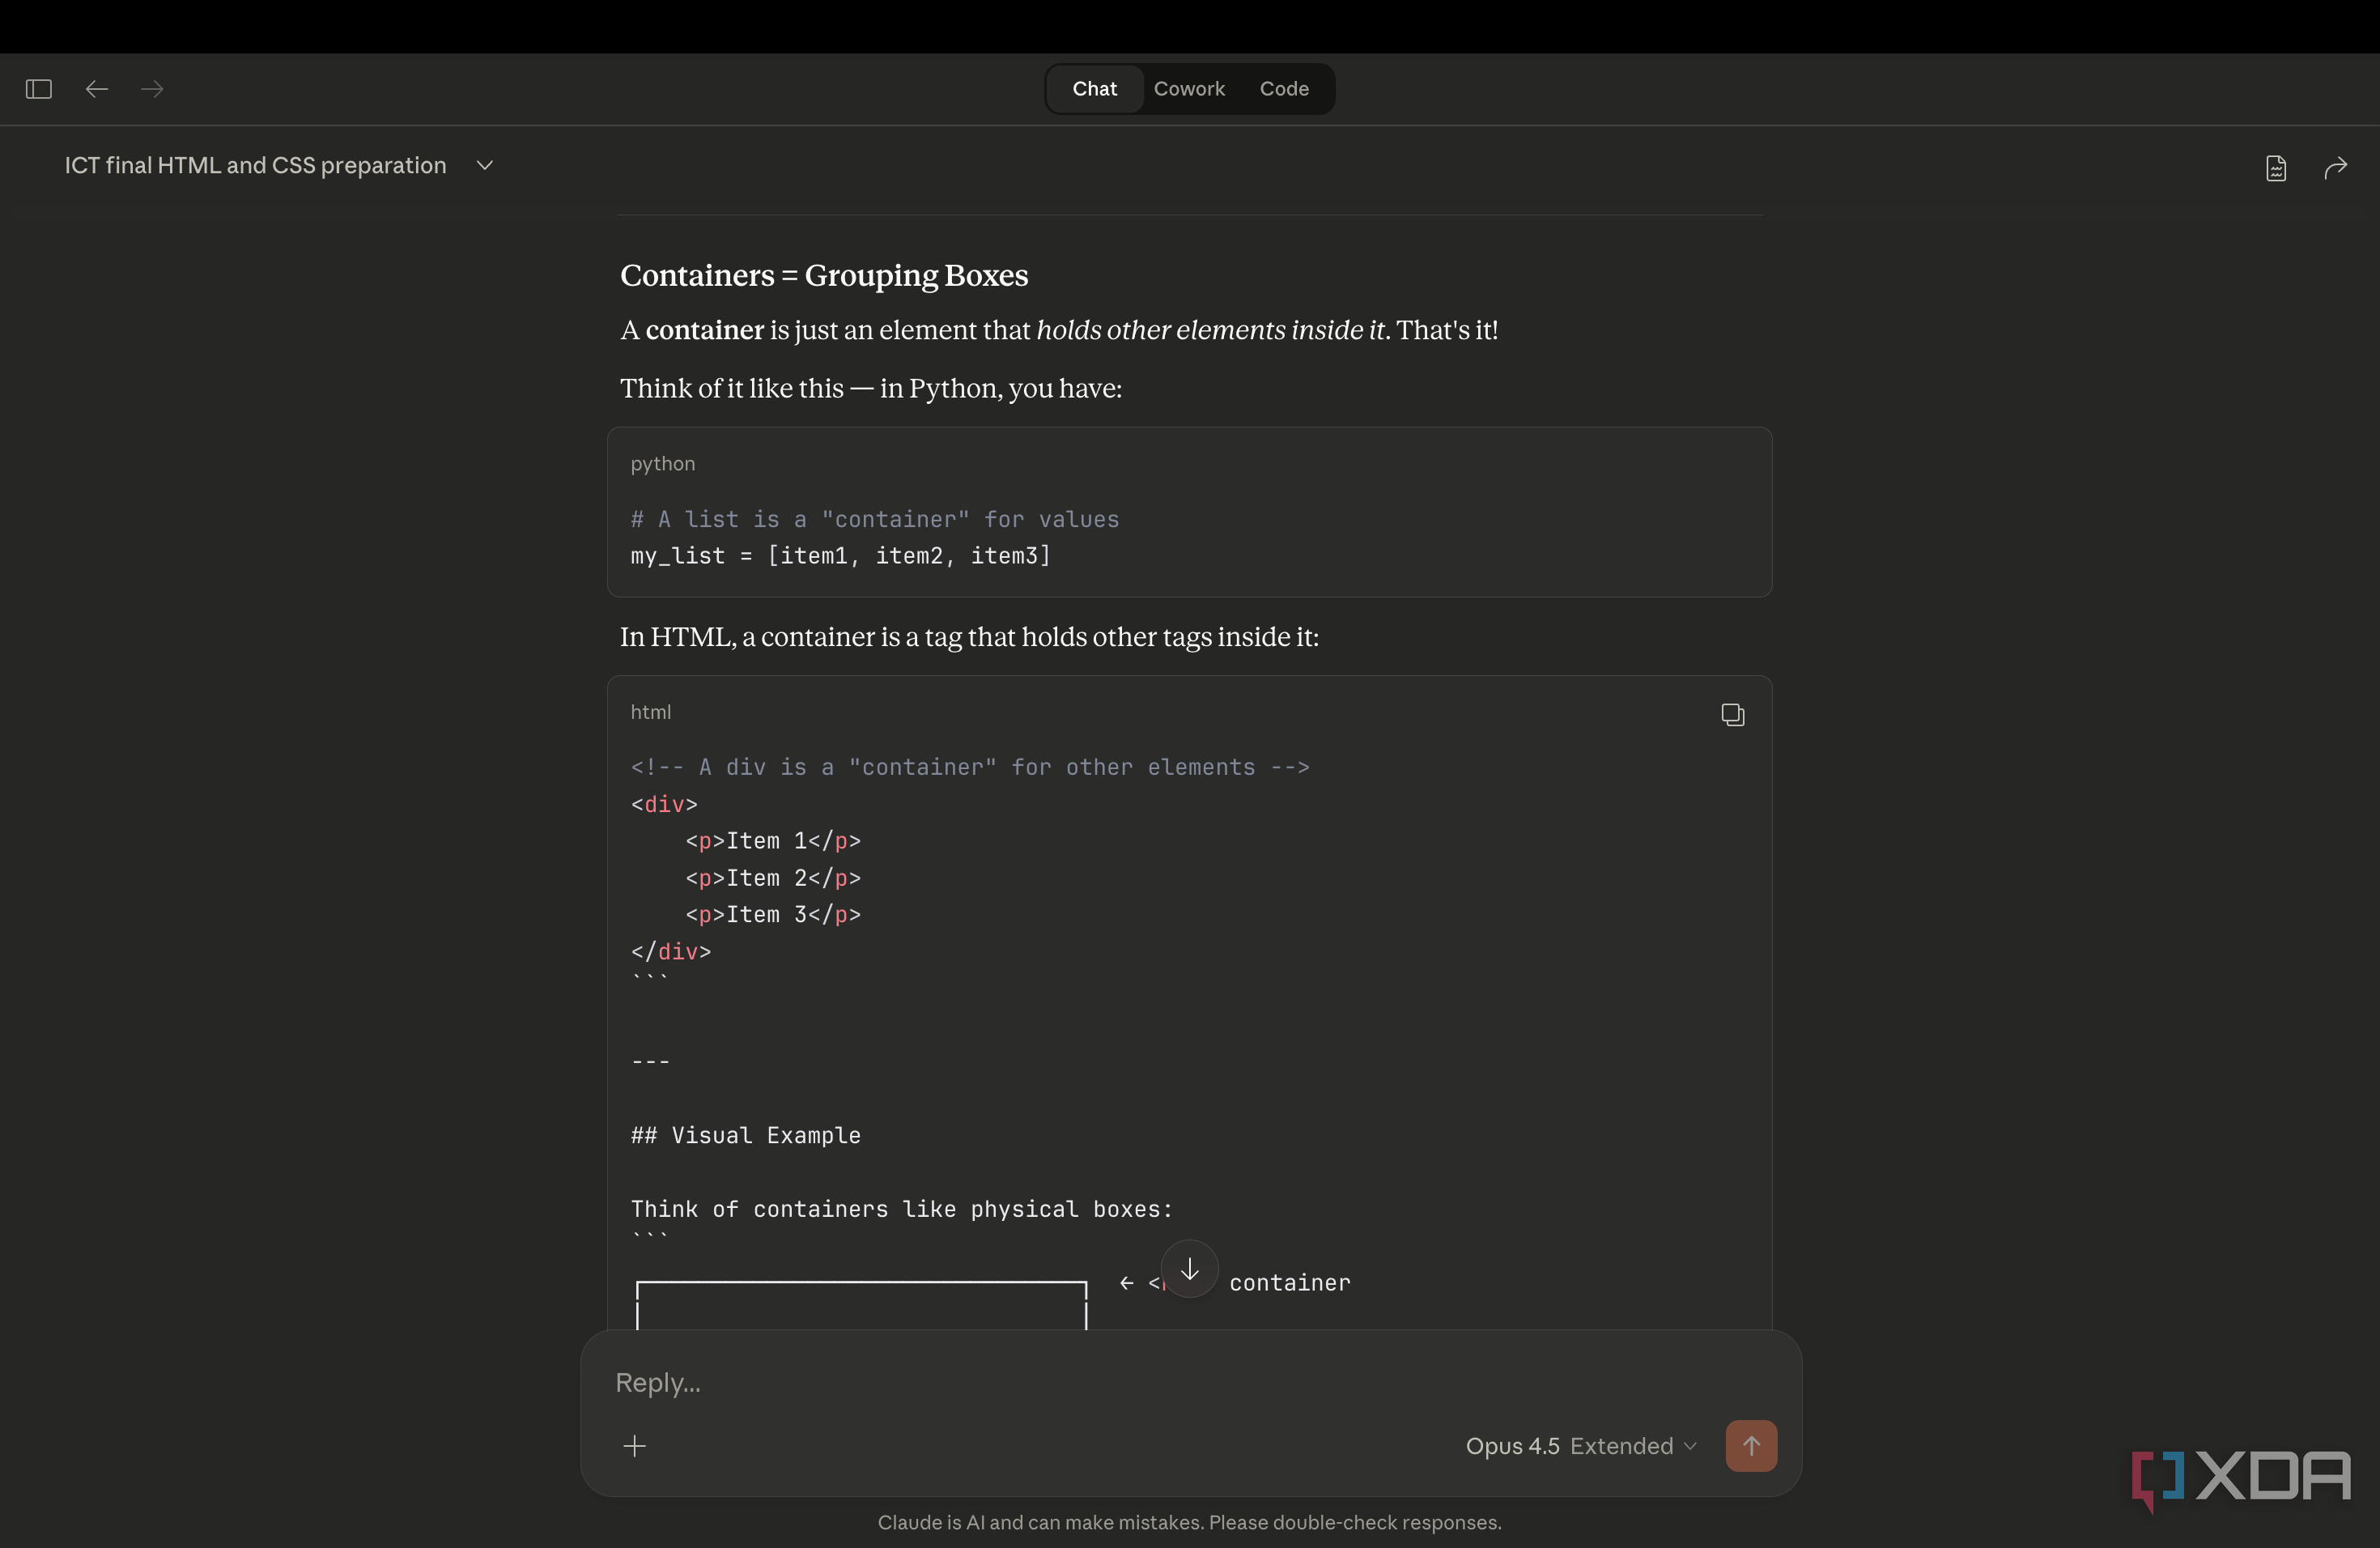Image resolution: width=2380 pixels, height=1548 pixels.
Task: Select the code line "<p>Item 2</p>"
Action: (772, 878)
